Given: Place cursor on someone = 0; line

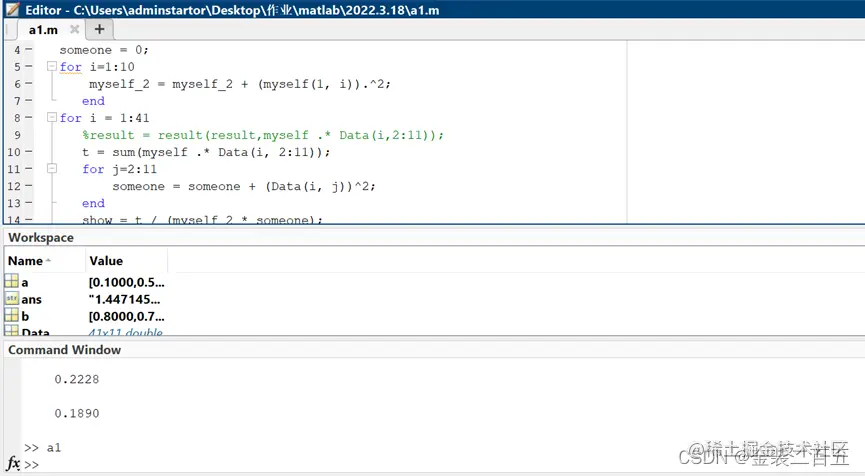Looking at the screenshot, I should (104, 50).
